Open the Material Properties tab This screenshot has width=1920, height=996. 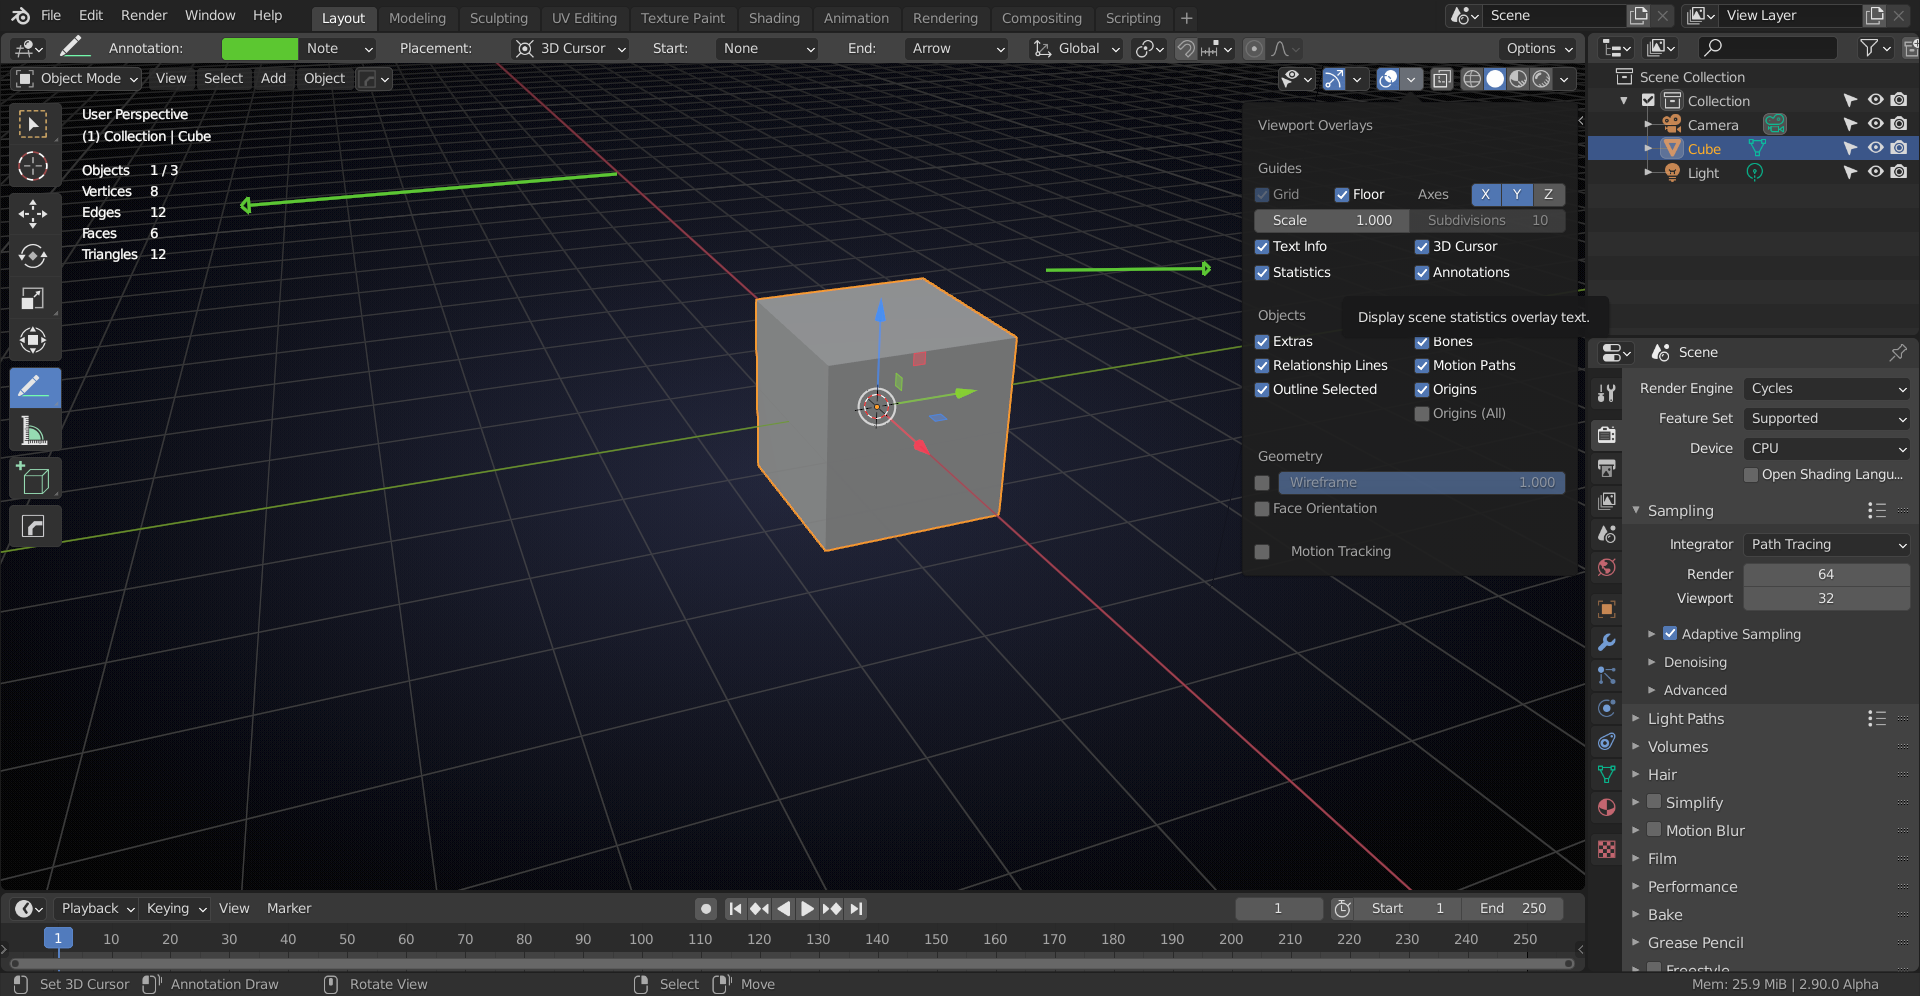(x=1606, y=807)
